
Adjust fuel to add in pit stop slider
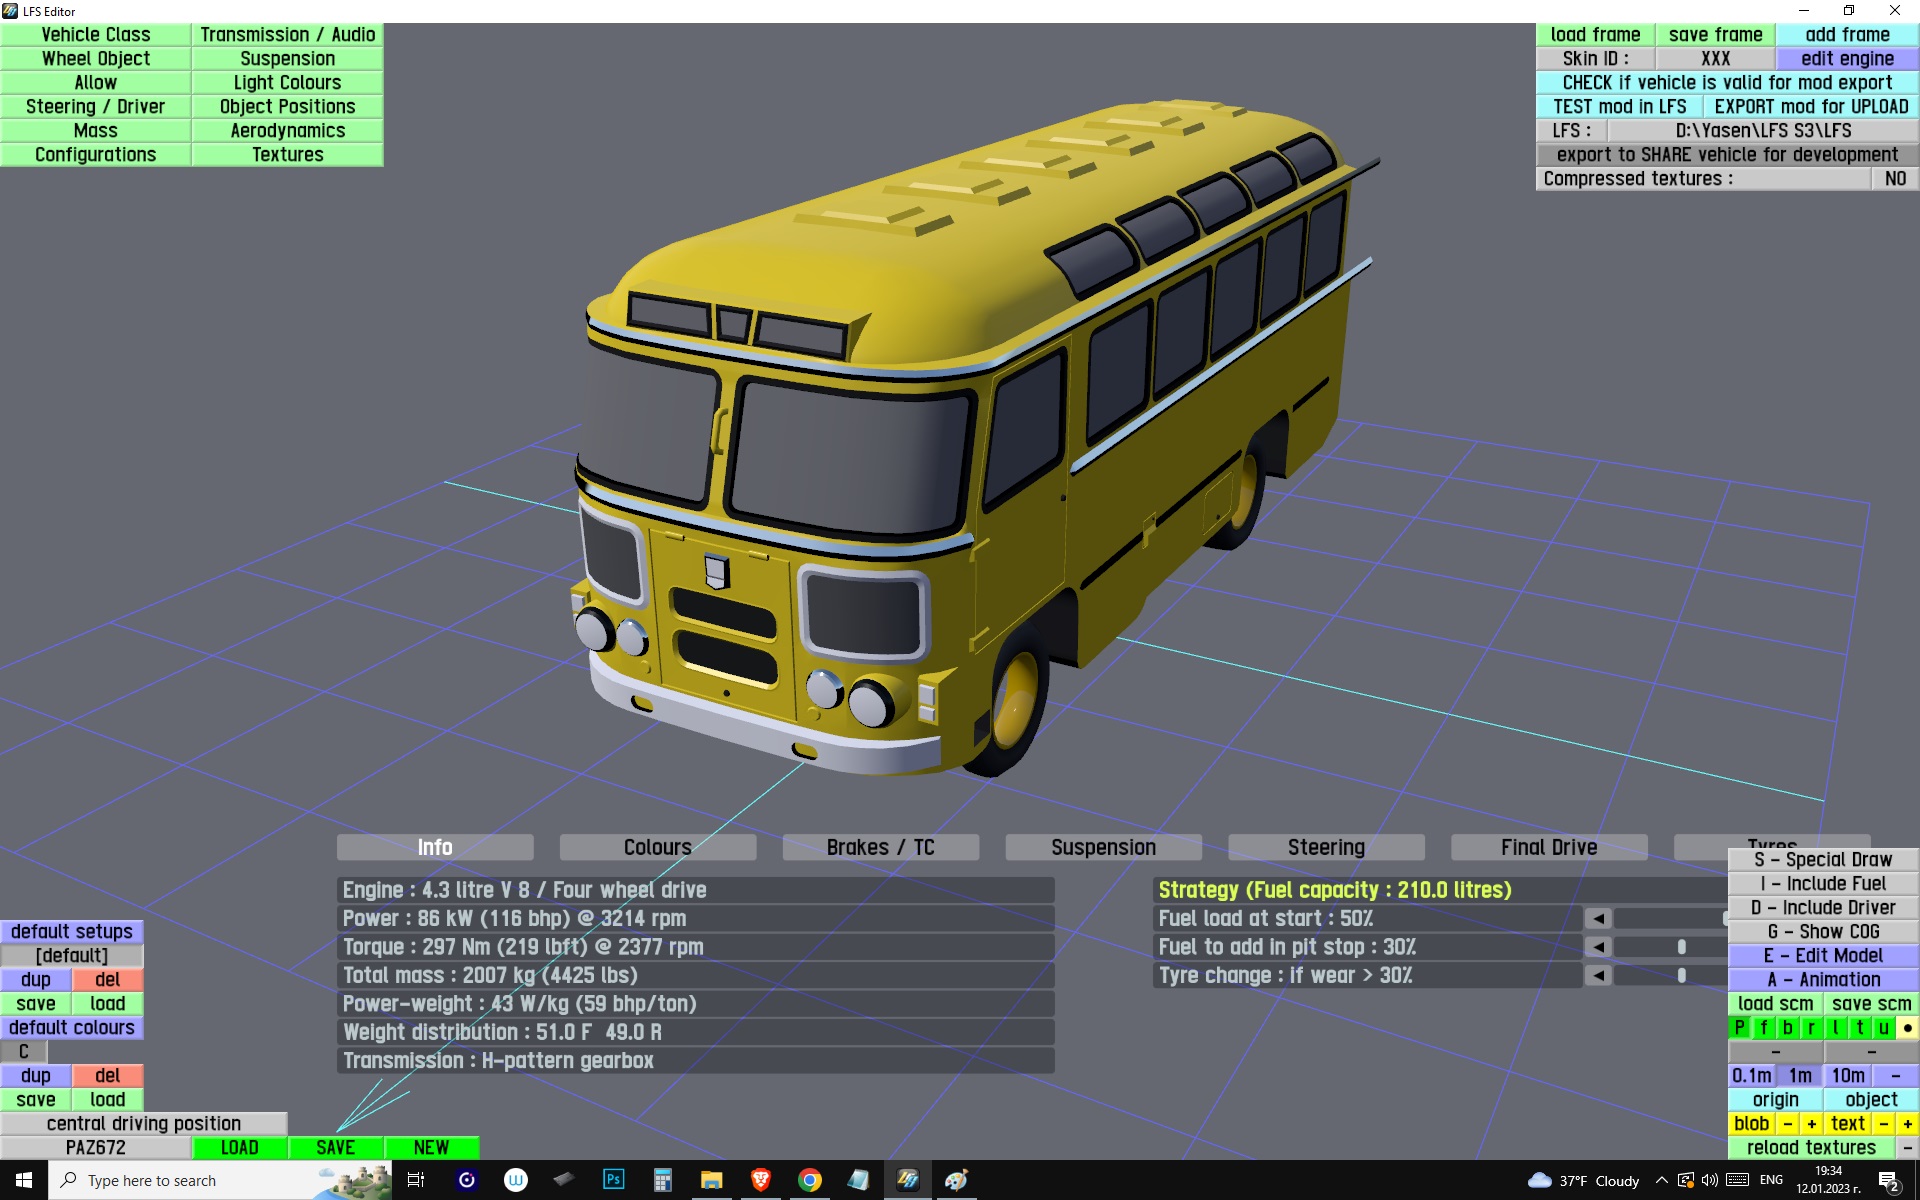(1681, 947)
